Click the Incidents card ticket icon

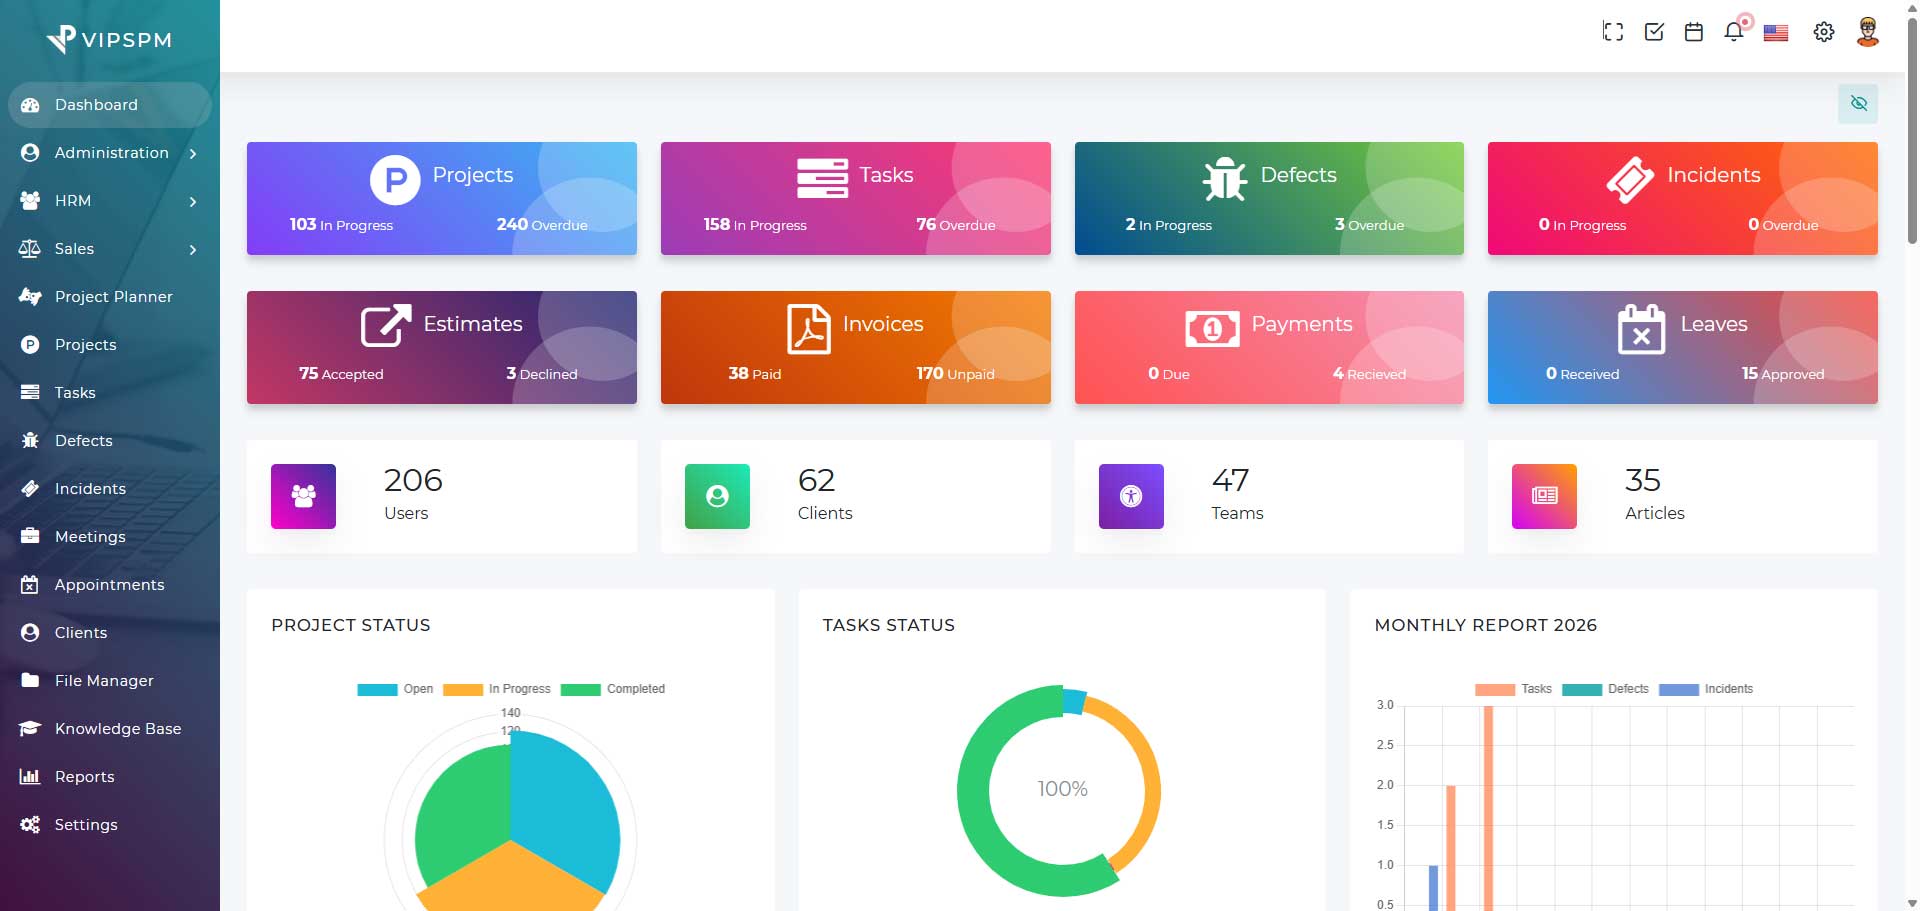pyautogui.click(x=1630, y=179)
